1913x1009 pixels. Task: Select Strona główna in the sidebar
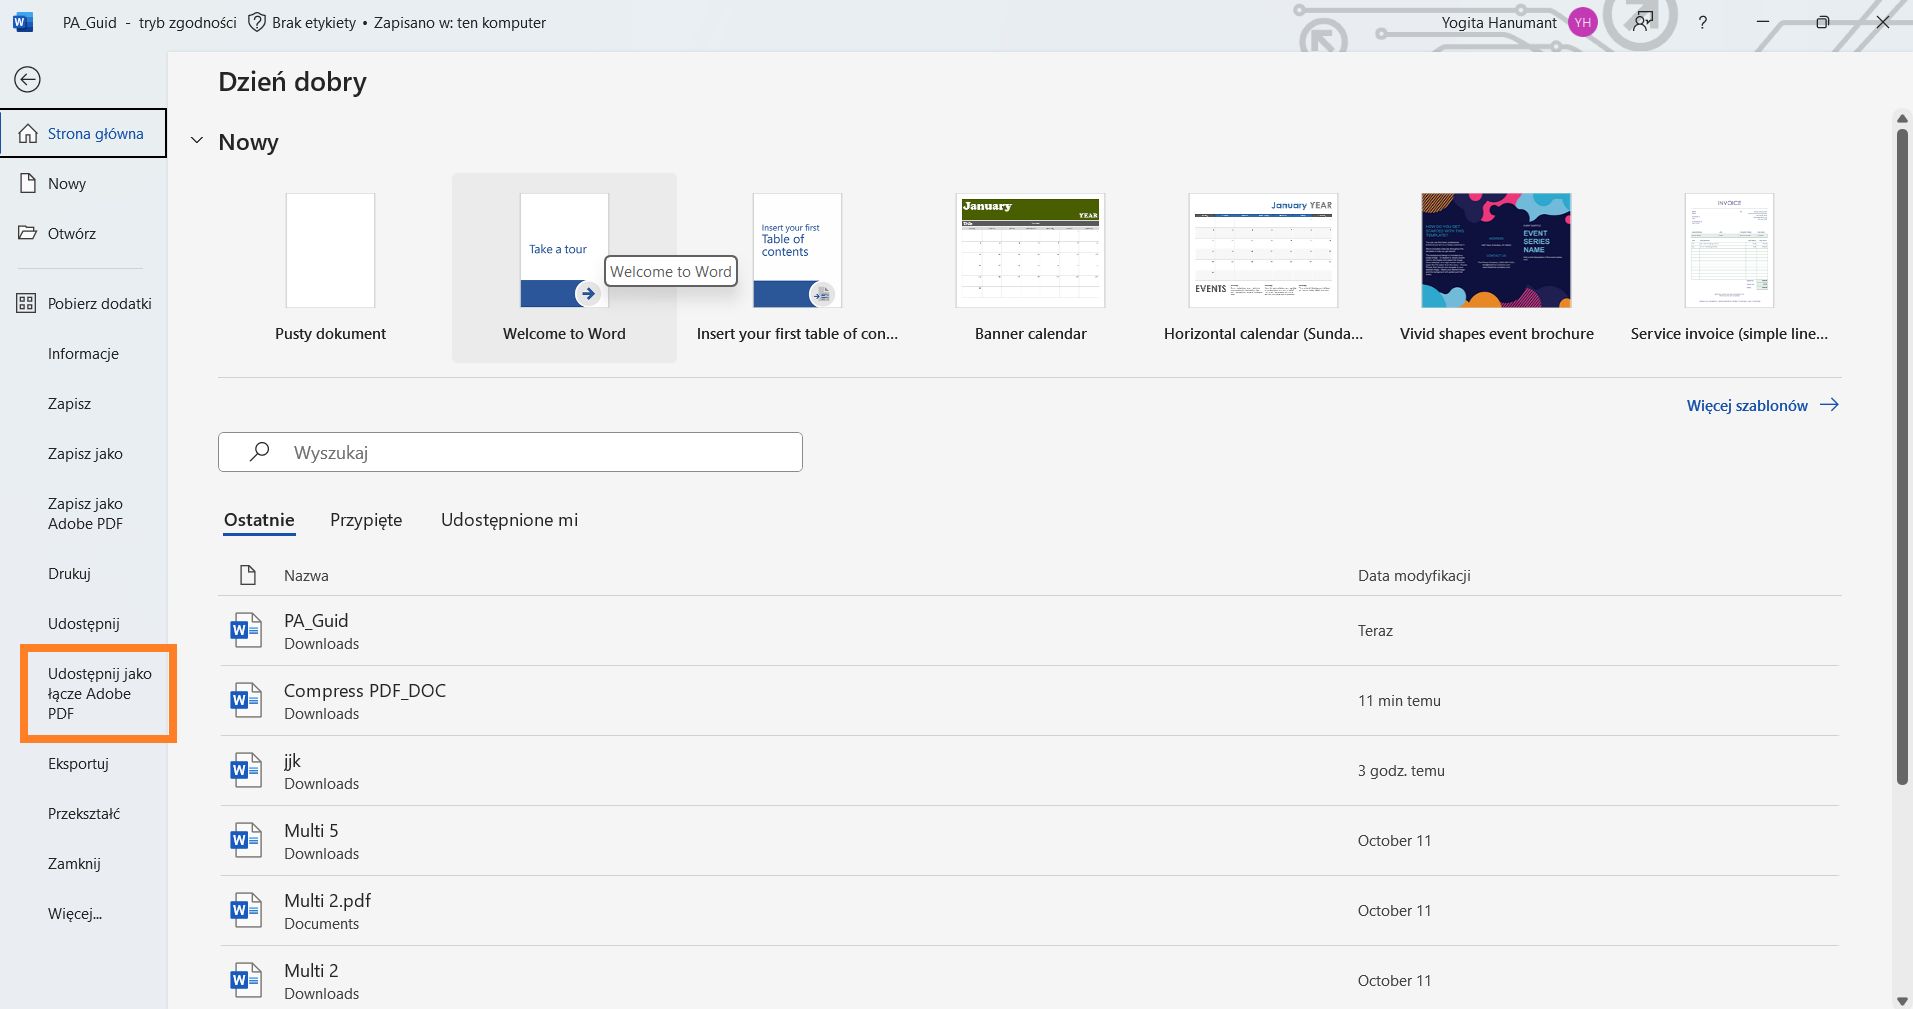coord(83,132)
